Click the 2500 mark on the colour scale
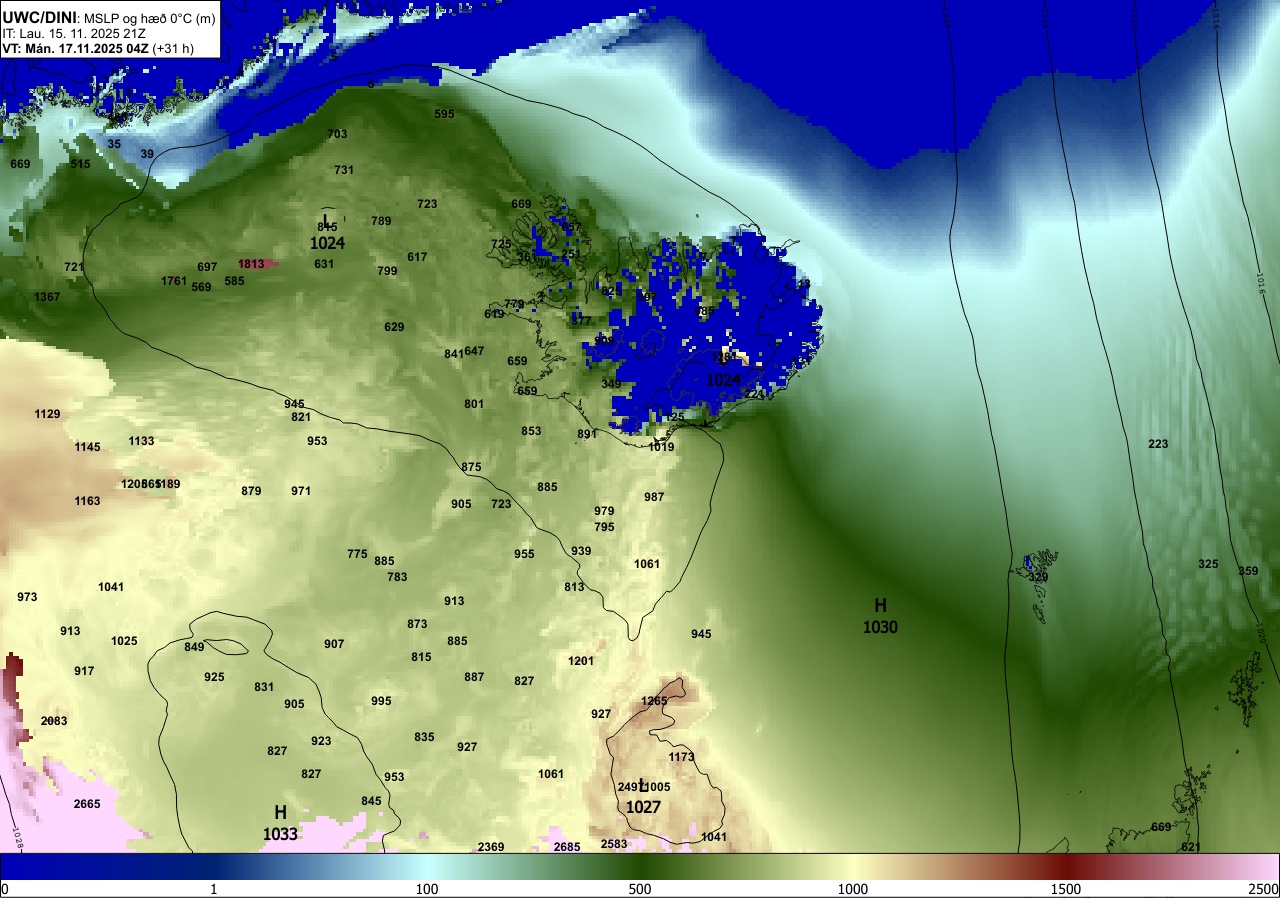The height and width of the screenshot is (898, 1280). (x=1264, y=889)
